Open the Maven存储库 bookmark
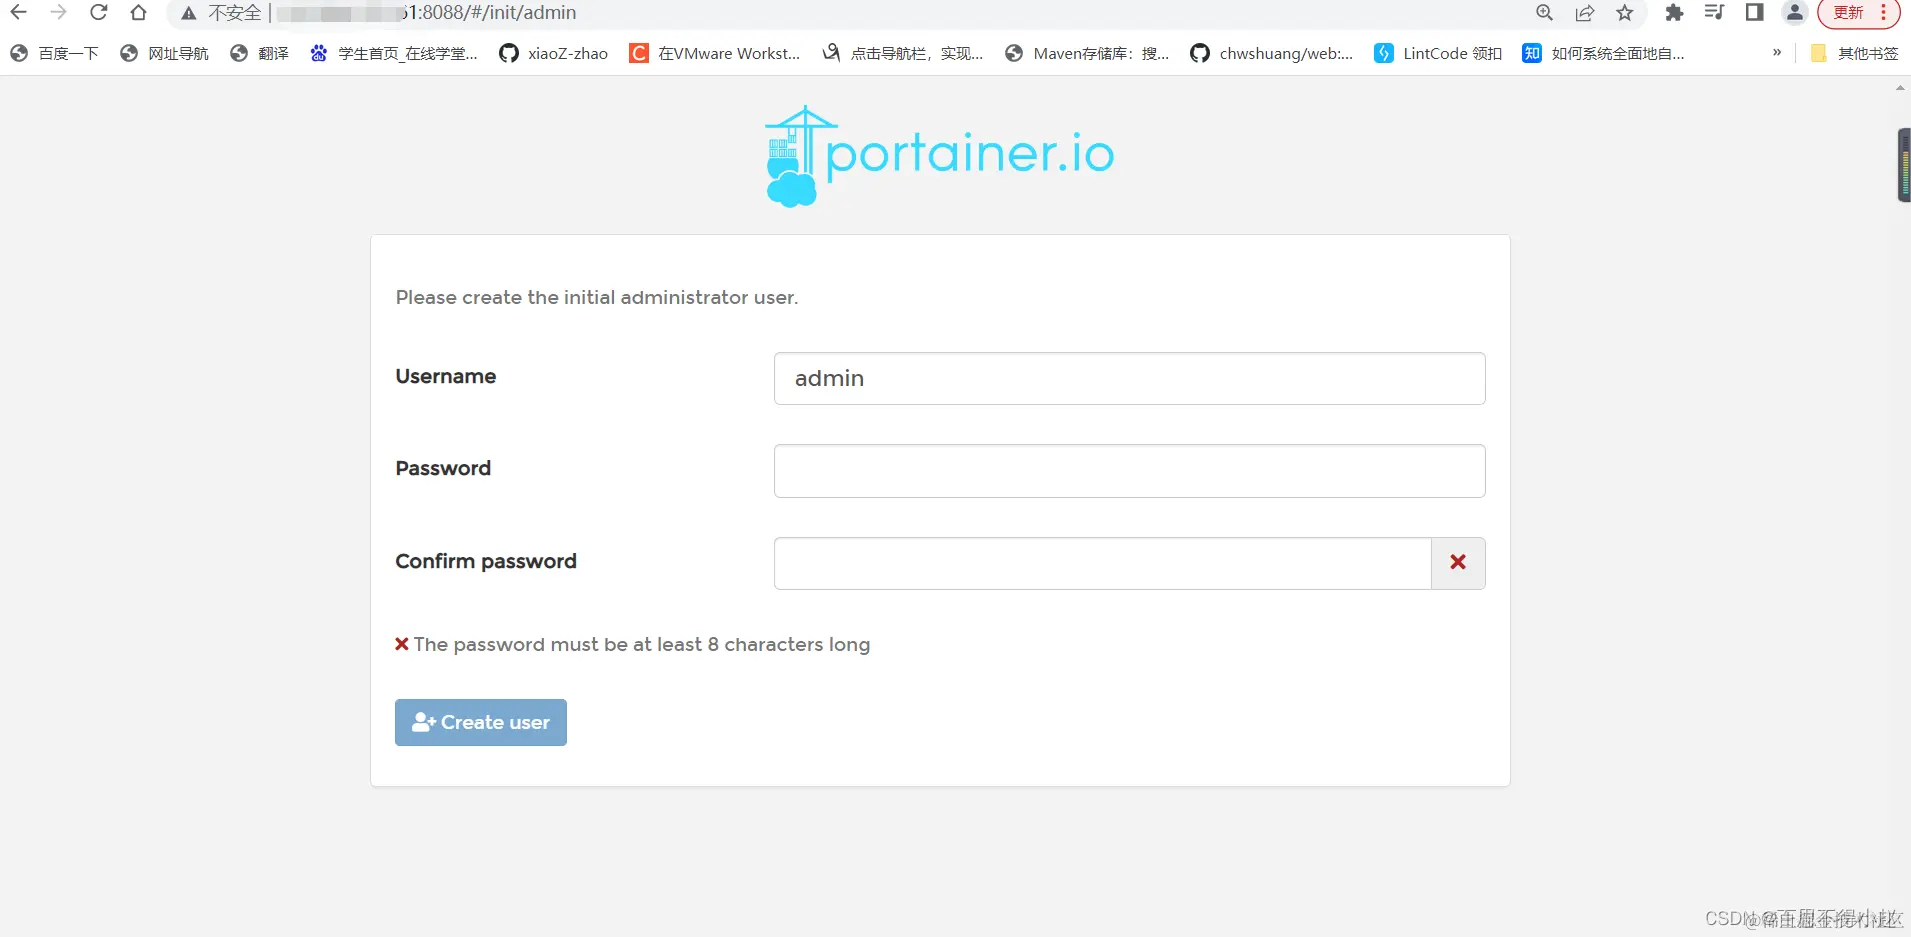The image size is (1911, 937). pos(1087,53)
